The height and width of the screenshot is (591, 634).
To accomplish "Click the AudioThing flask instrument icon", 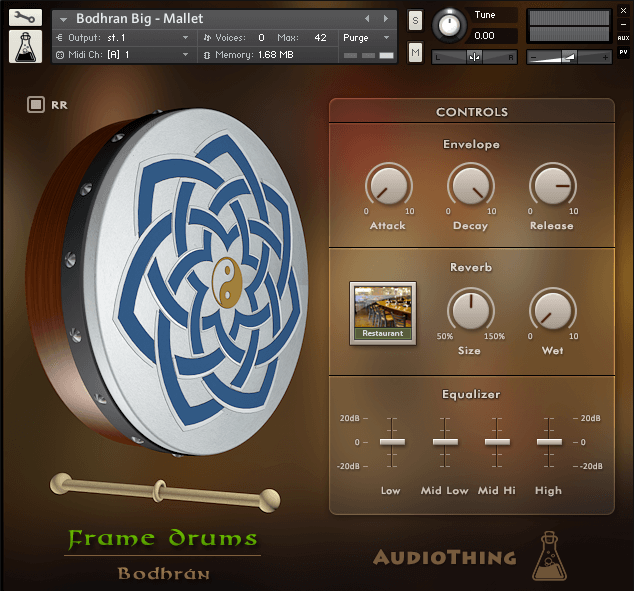I will click(x=25, y=47).
